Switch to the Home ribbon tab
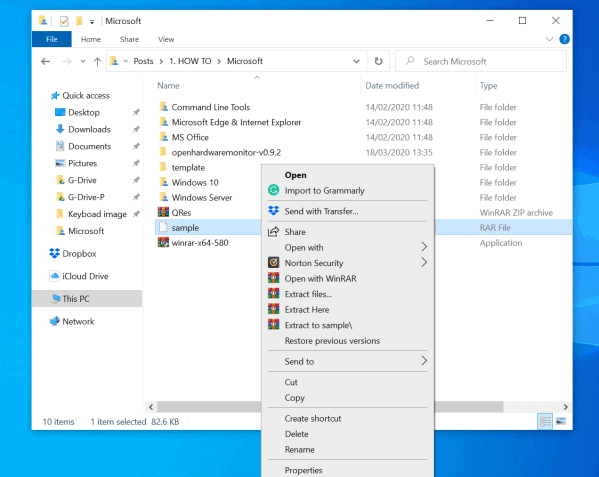This screenshot has height=477, width=599. tap(91, 39)
